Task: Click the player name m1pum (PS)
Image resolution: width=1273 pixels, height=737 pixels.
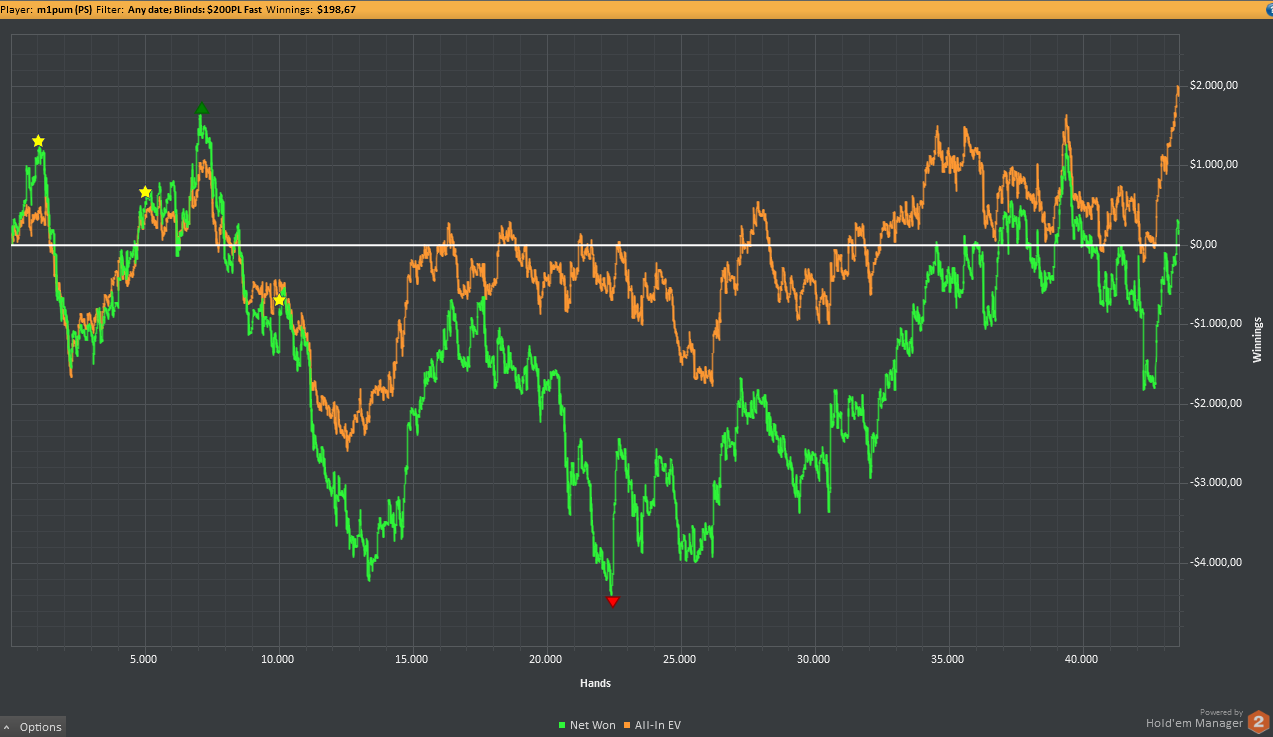Action: [x=64, y=9]
